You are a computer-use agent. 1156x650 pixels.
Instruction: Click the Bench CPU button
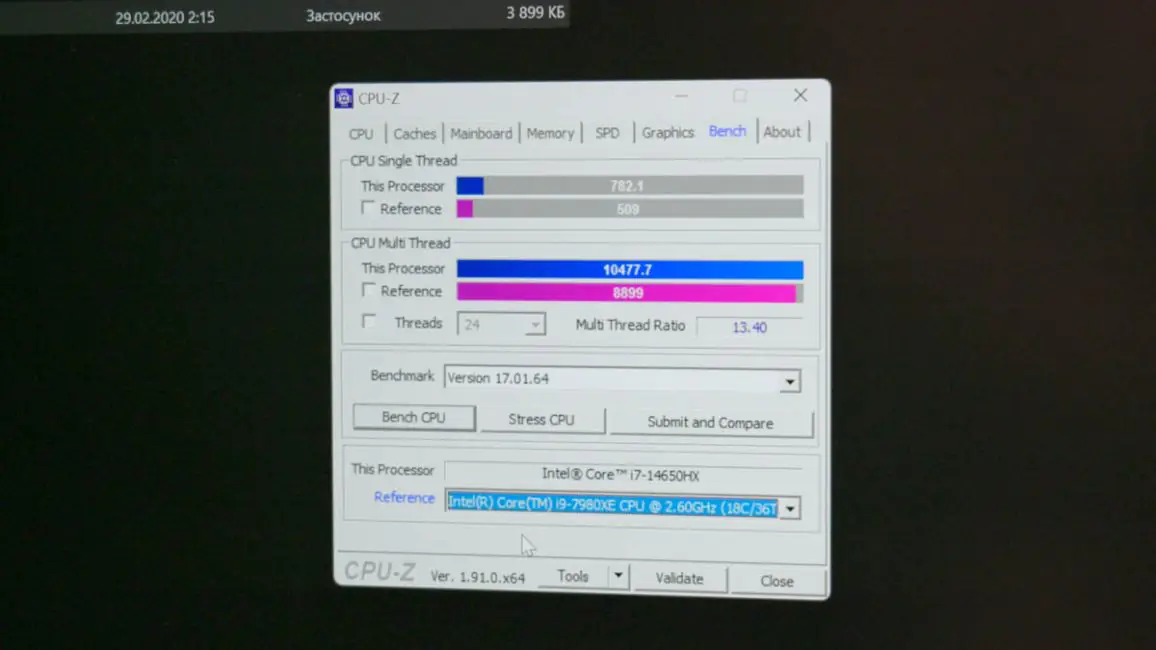point(414,417)
